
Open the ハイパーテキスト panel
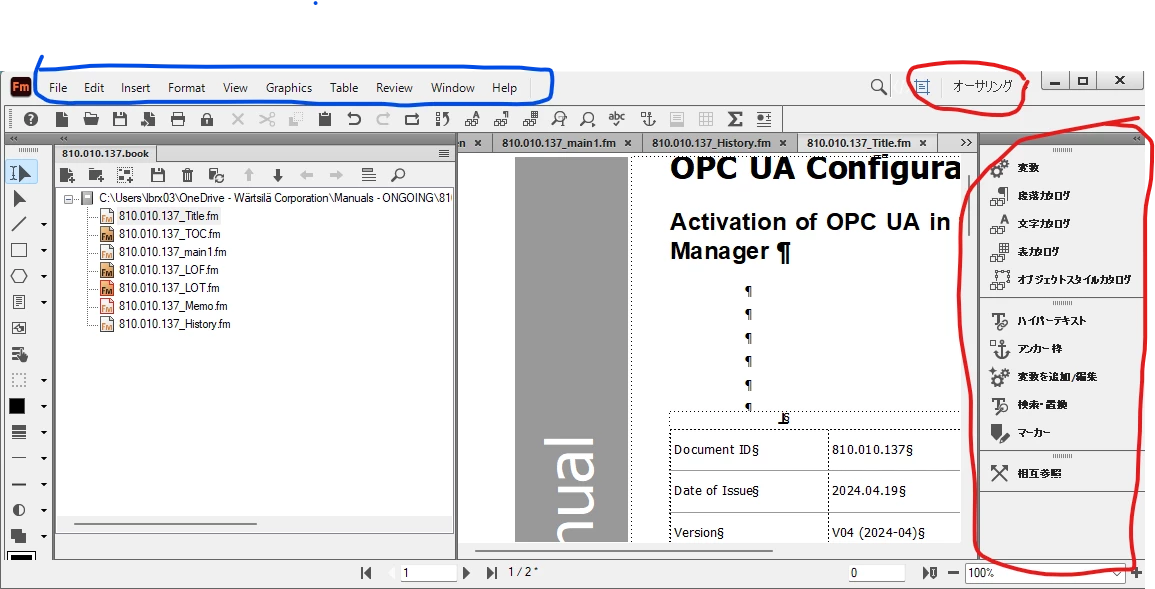(x=1052, y=321)
